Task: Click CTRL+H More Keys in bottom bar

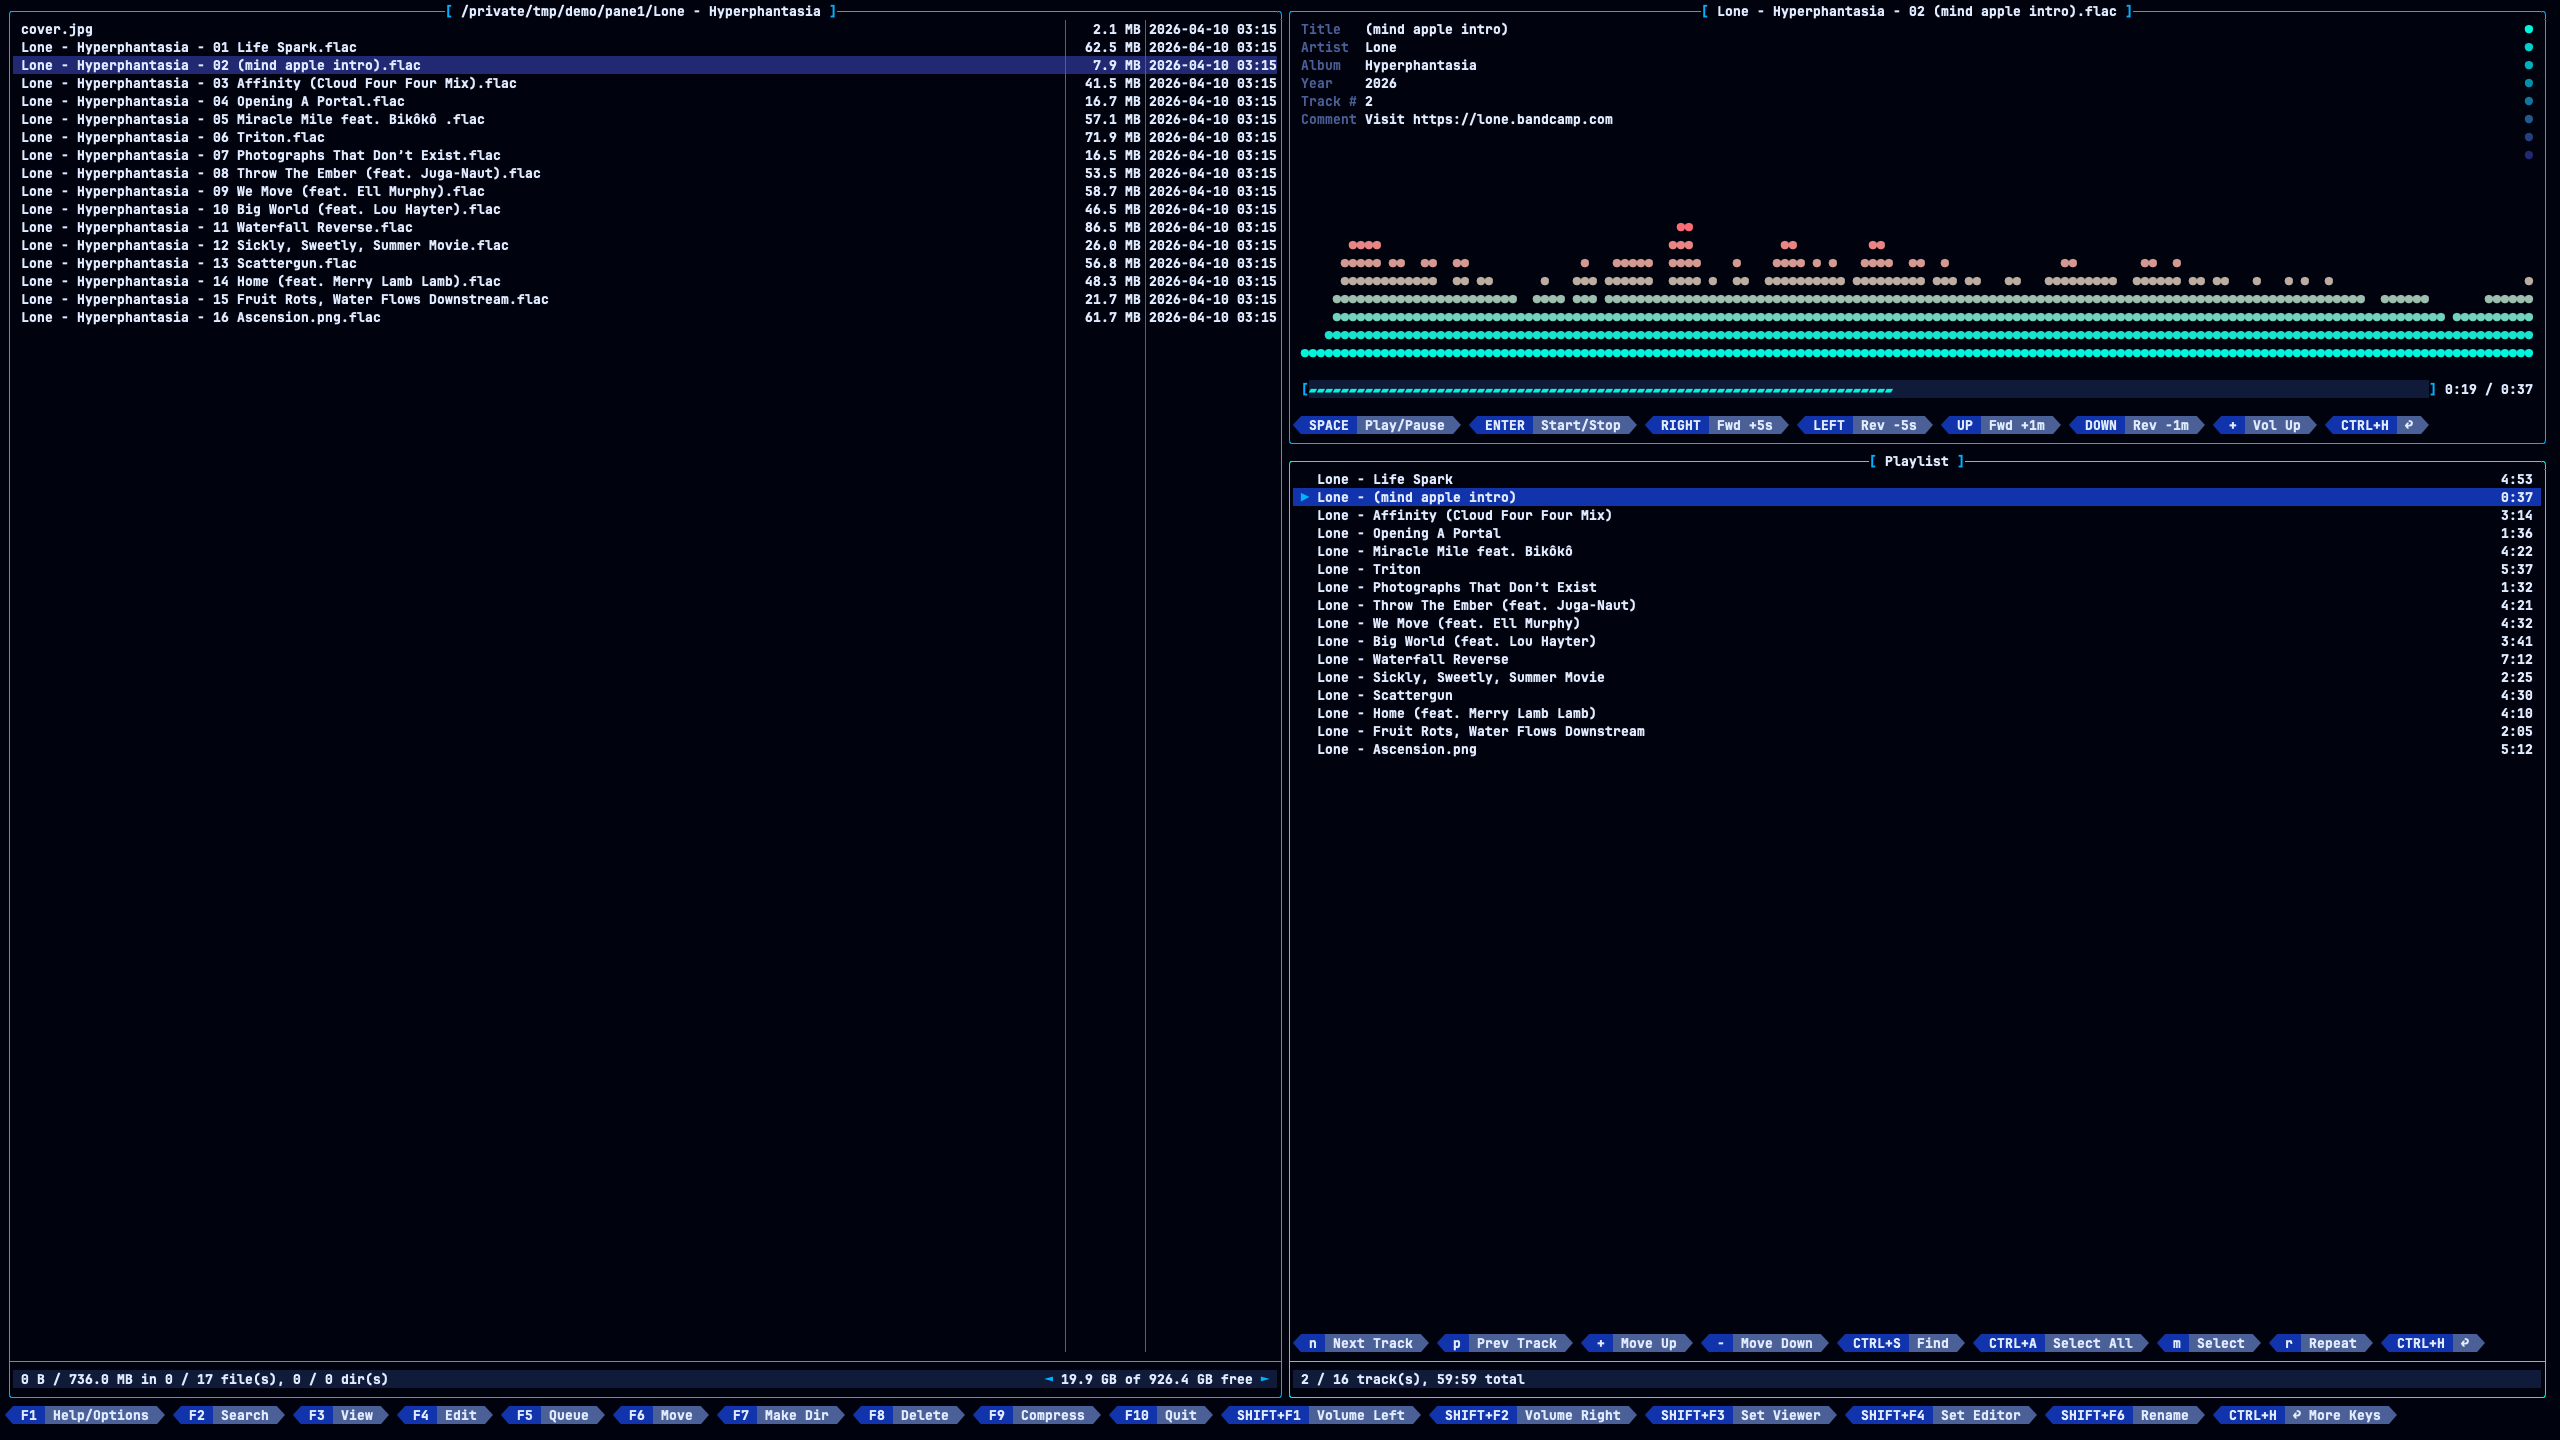Action: (x=2305, y=1415)
